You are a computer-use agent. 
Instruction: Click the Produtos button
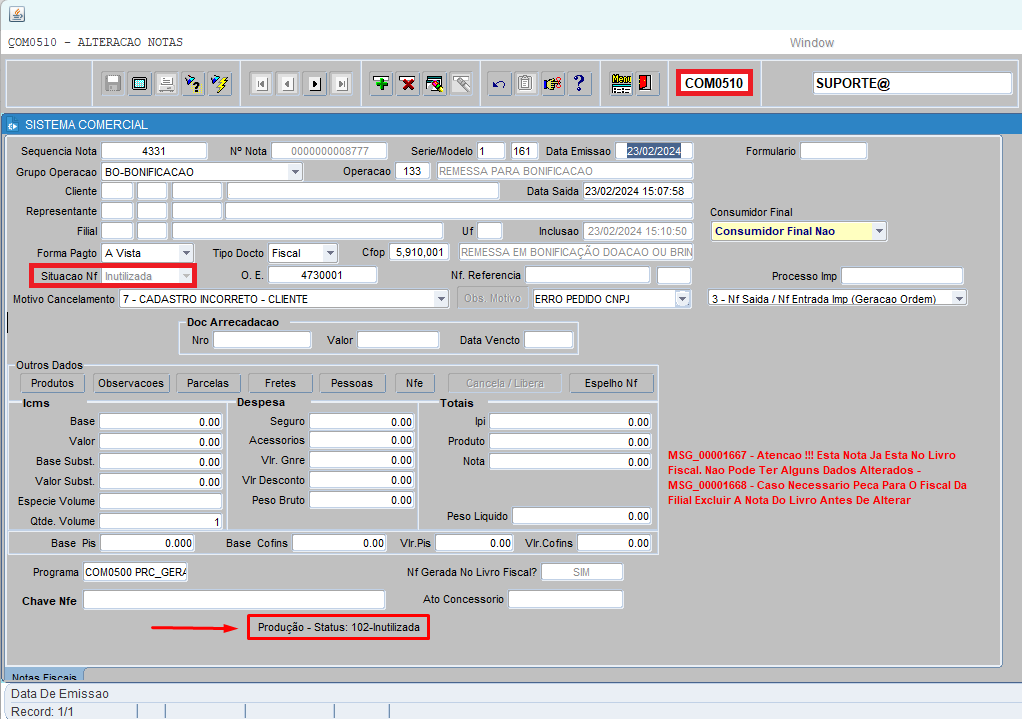(x=52, y=383)
